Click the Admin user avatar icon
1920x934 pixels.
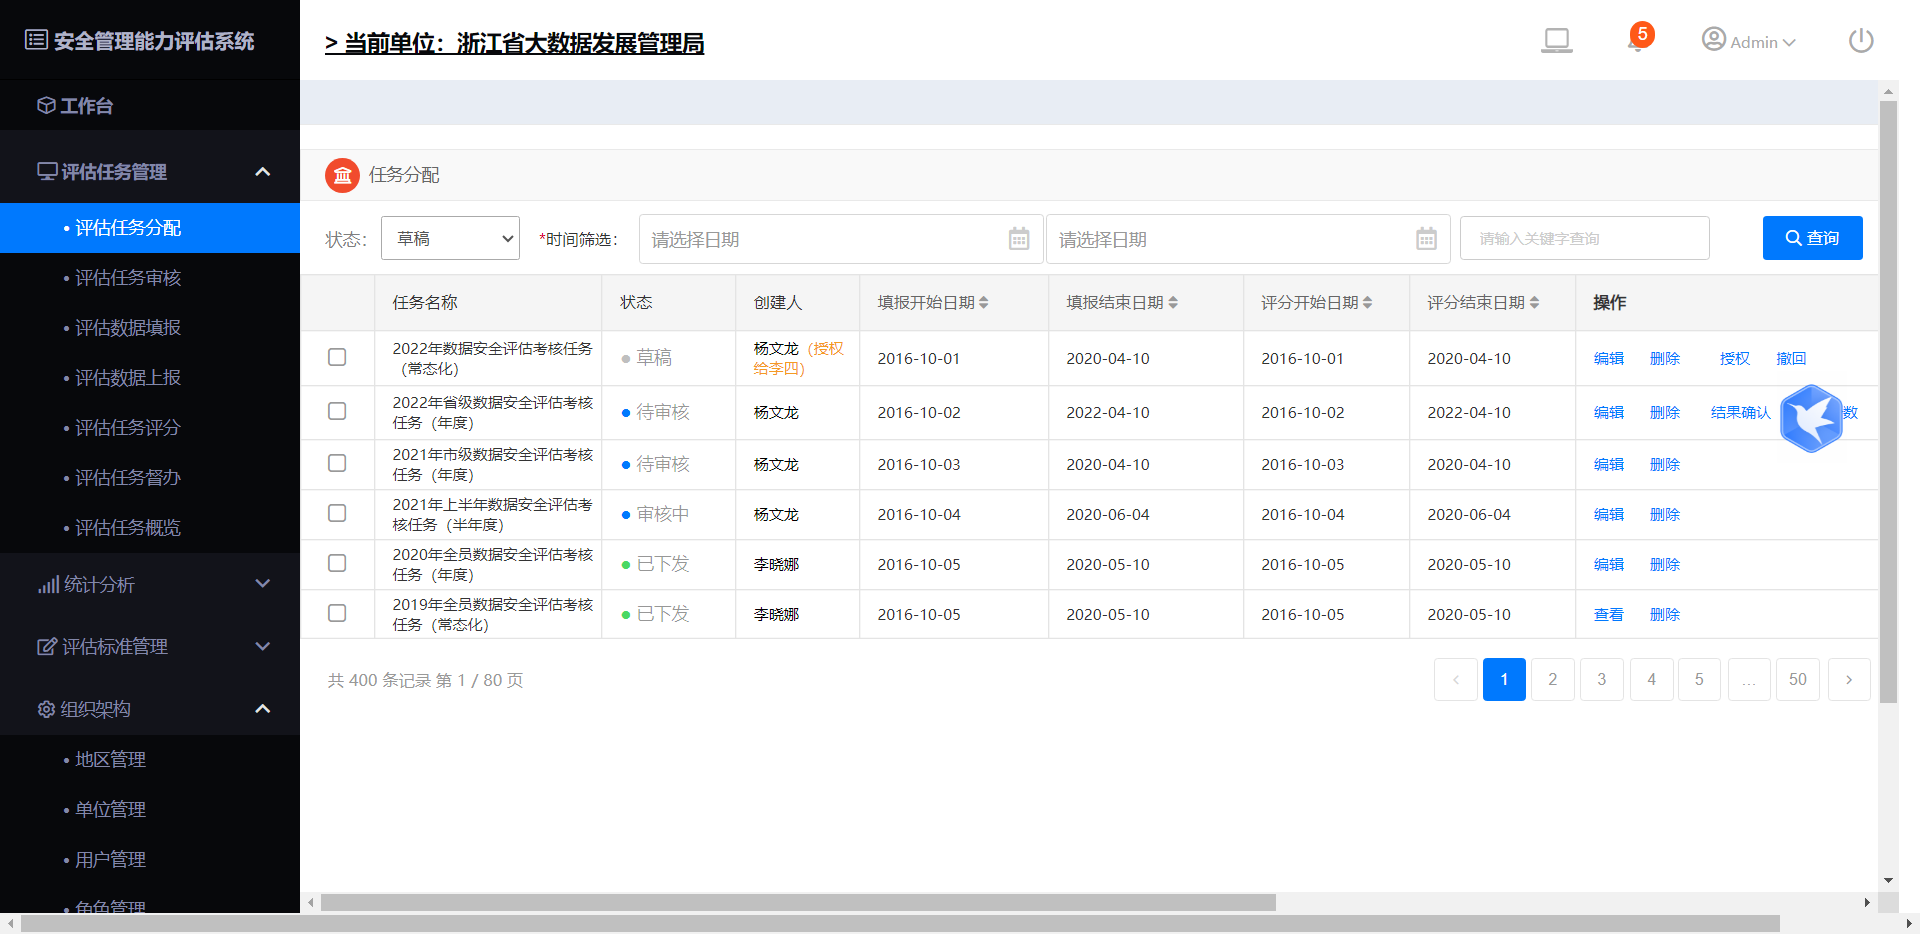pyautogui.click(x=1714, y=39)
